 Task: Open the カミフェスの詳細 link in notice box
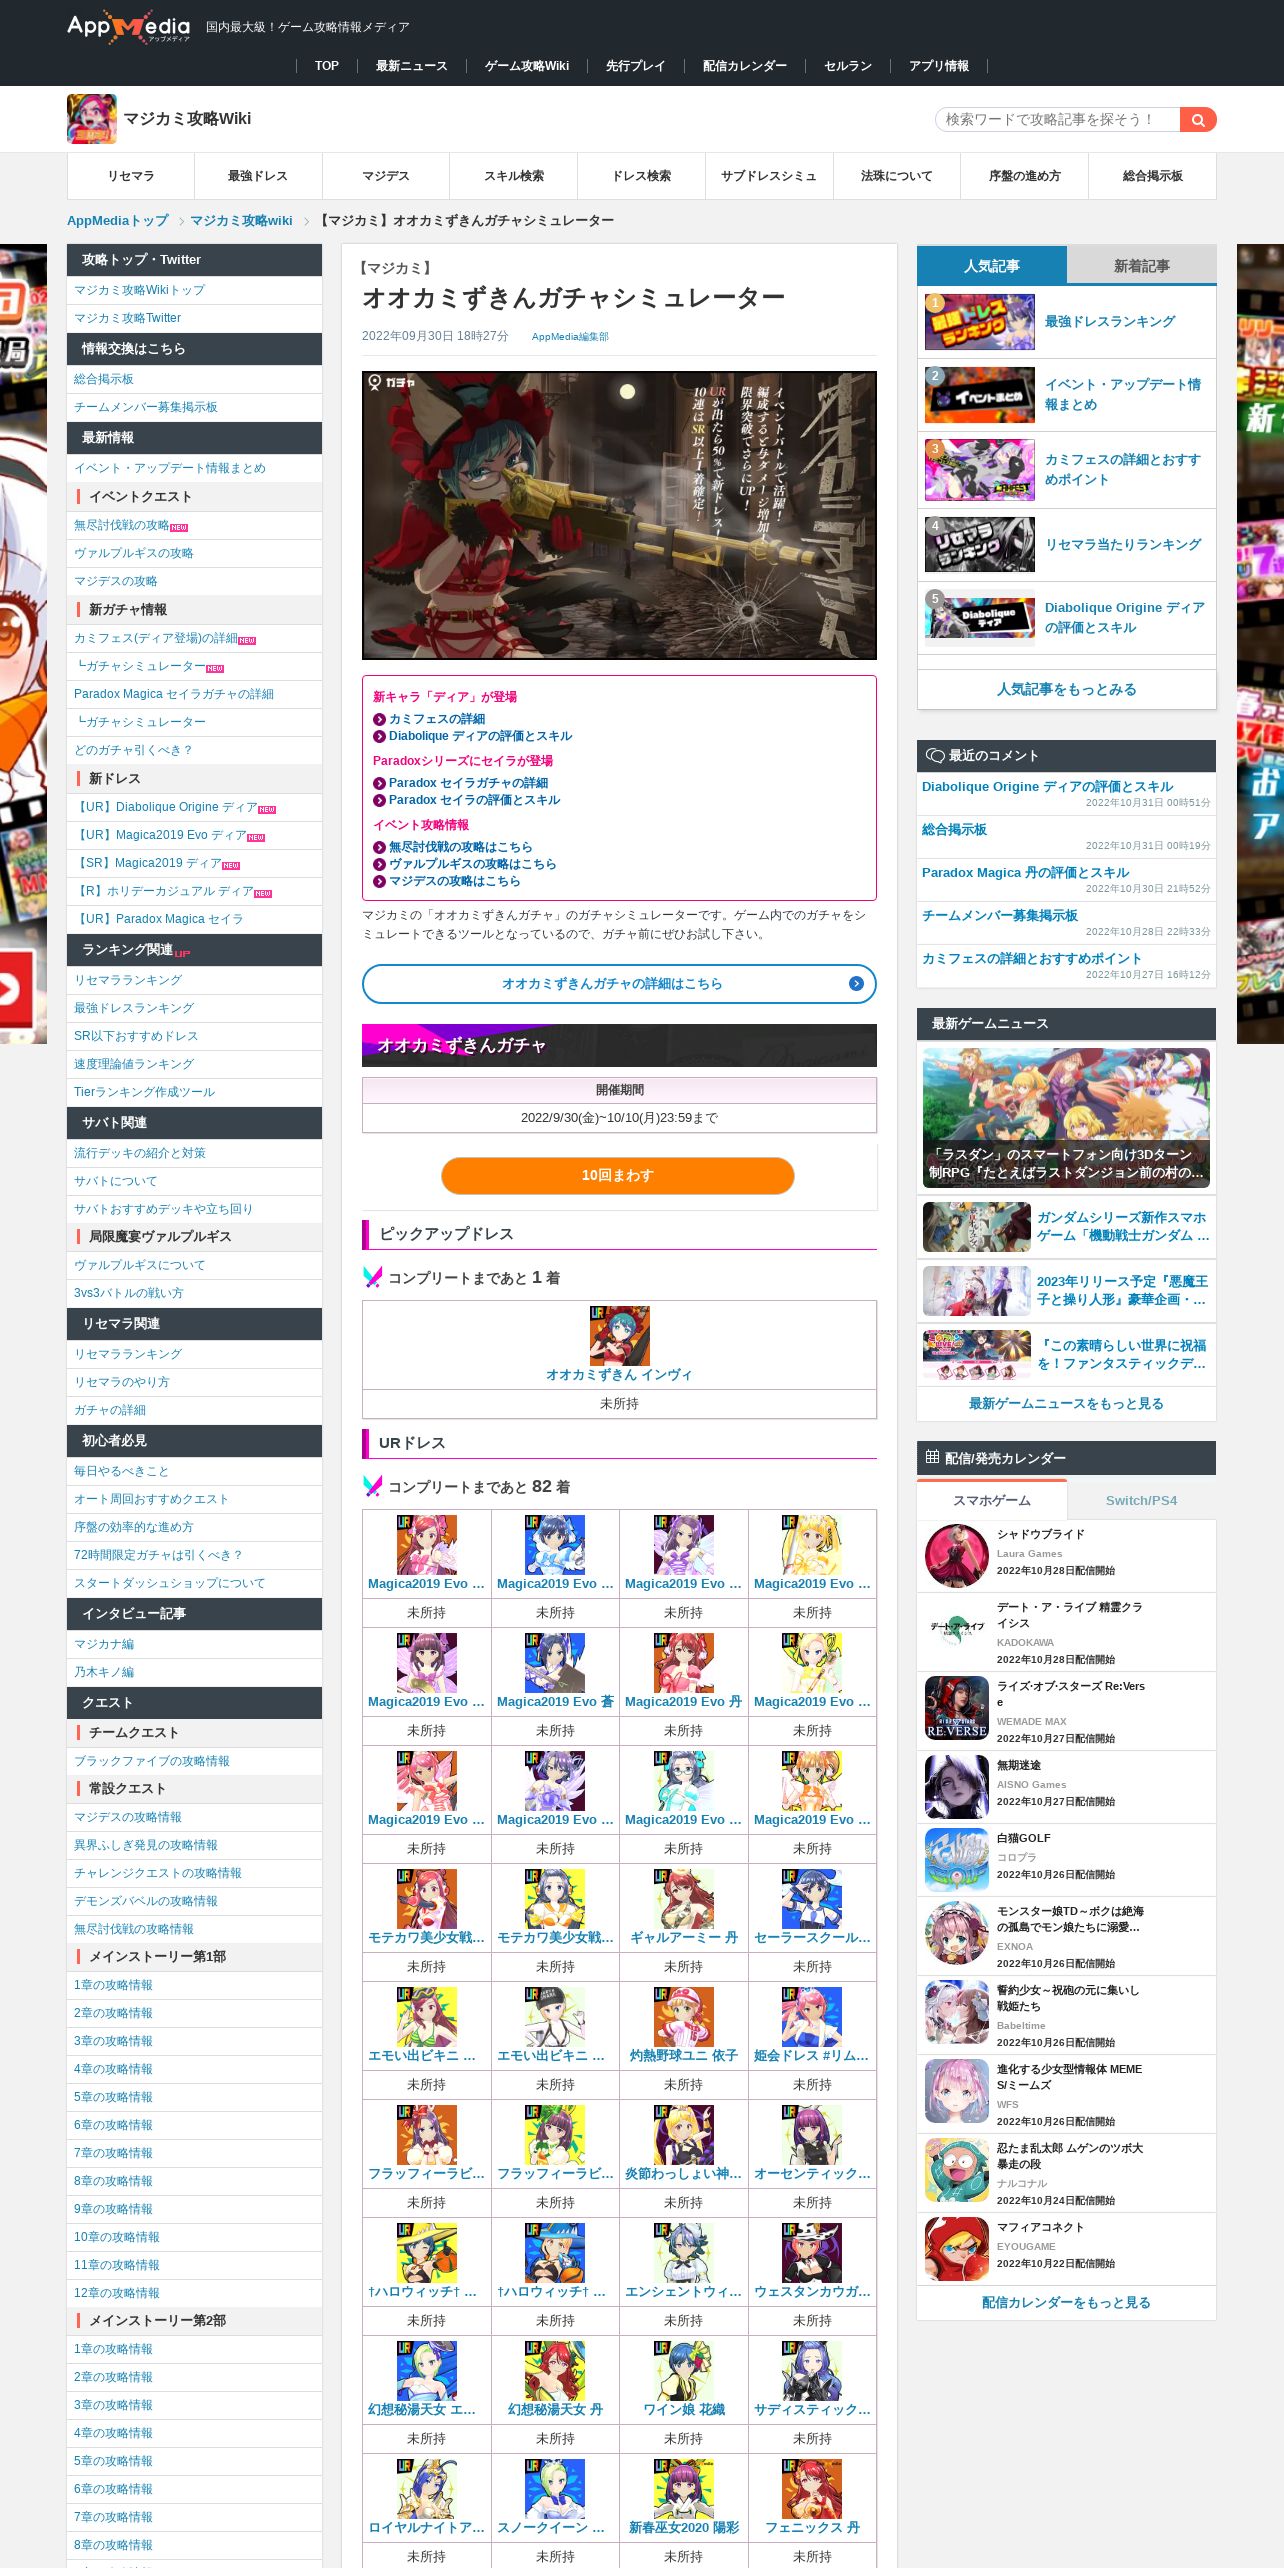click(x=437, y=719)
